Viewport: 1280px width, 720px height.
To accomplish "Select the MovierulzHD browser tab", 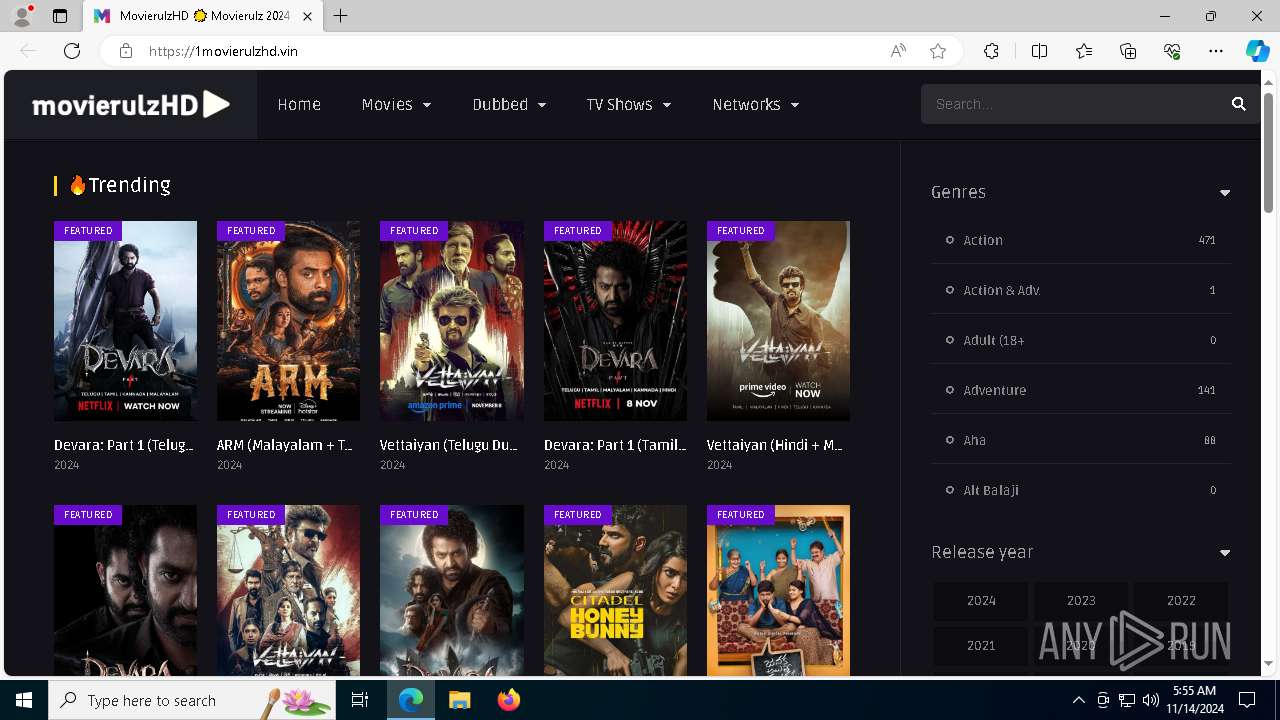I will coord(205,16).
